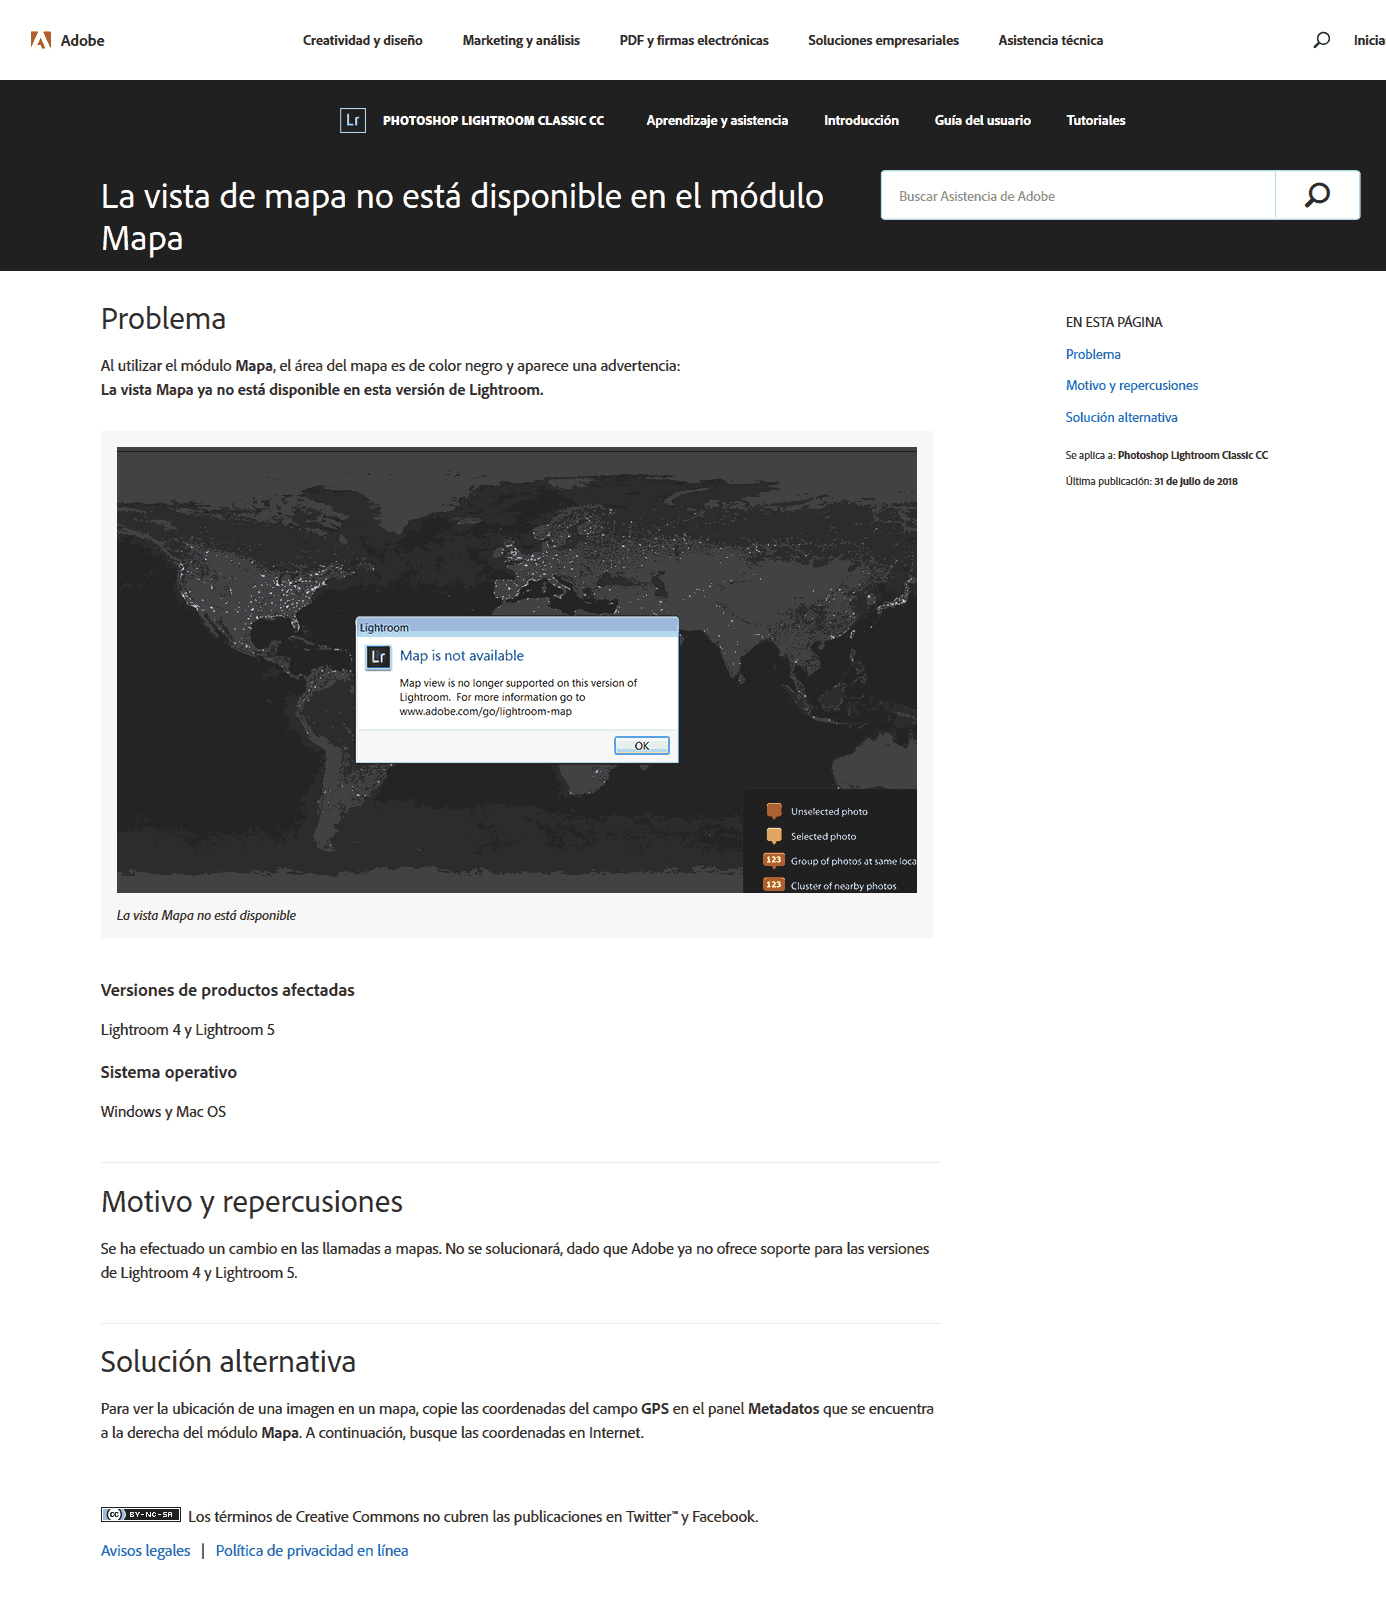Click the 'Versiones de productos afectadas' heading
The width and height of the screenshot is (1386, 1599).
(x=228, y=990)
